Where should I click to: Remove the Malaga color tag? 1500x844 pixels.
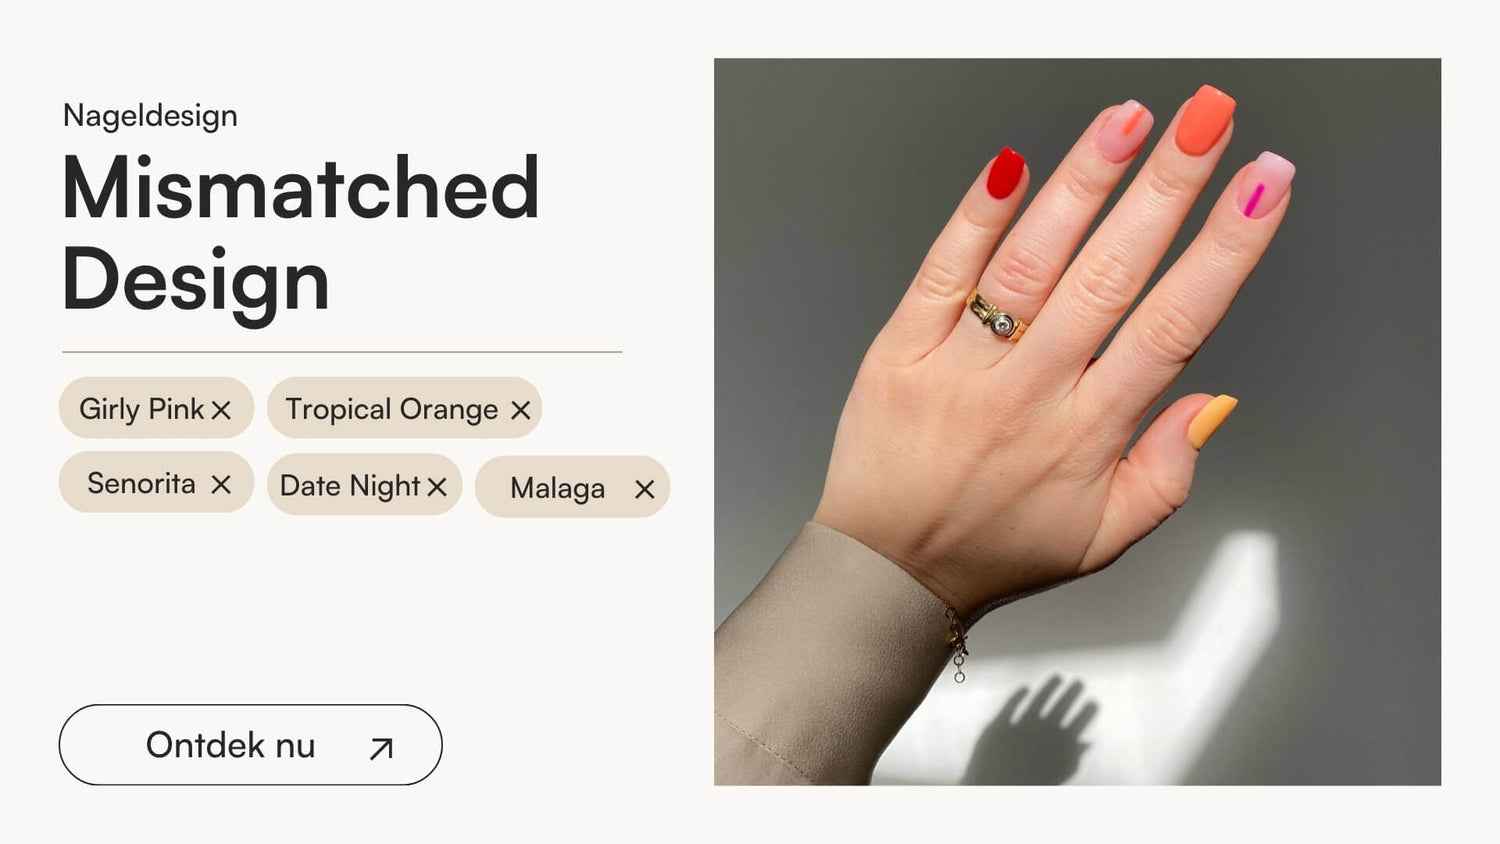tap(645, 489)
